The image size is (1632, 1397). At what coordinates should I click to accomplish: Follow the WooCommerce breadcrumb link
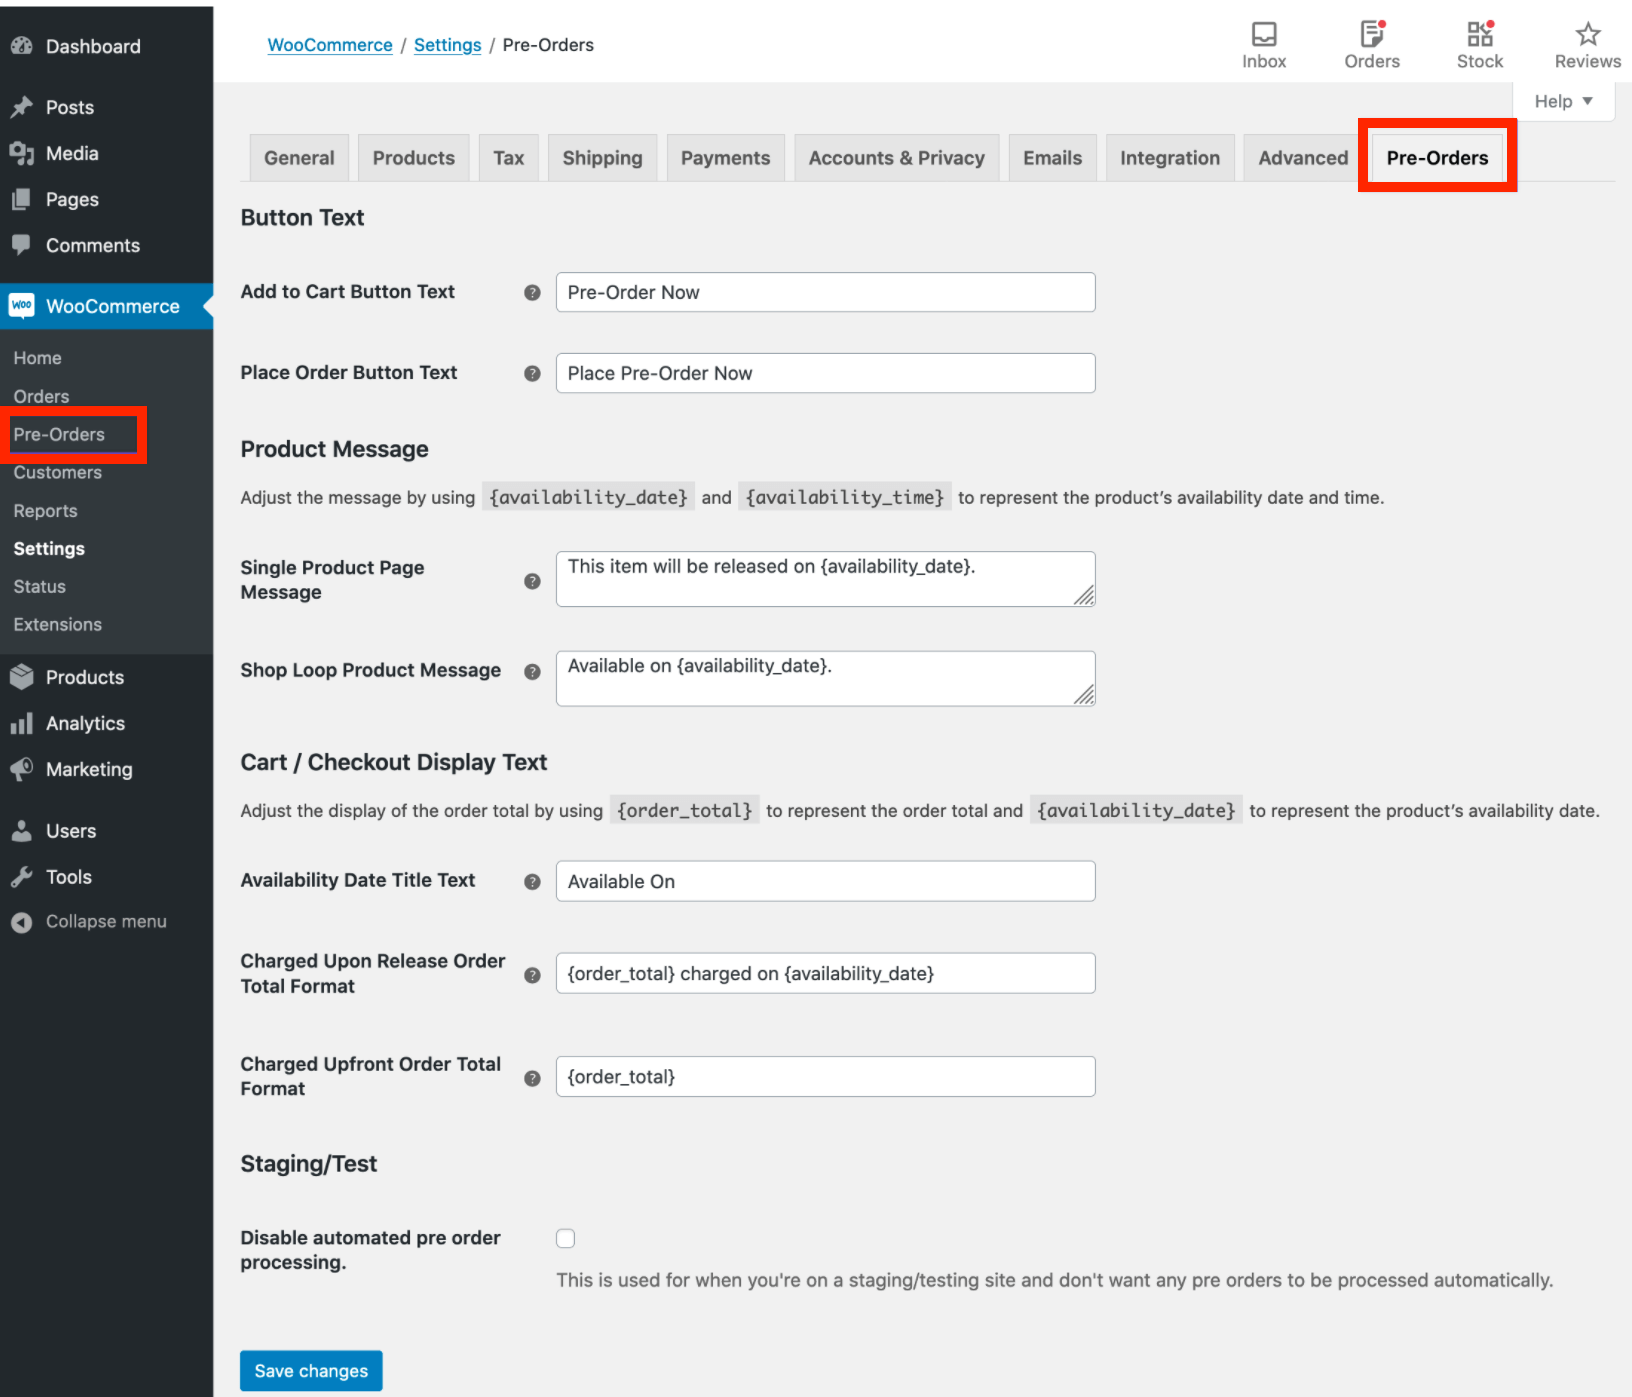(330, 45)
